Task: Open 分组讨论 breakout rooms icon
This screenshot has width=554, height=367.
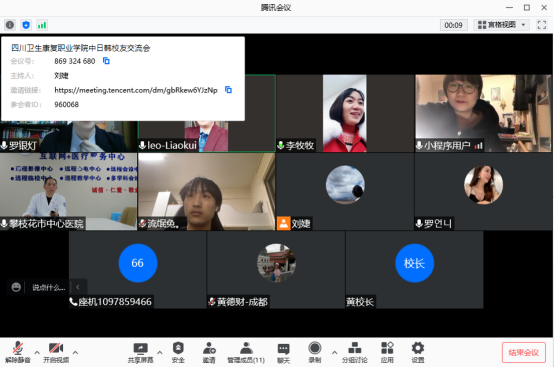Action: click(354, 352)
